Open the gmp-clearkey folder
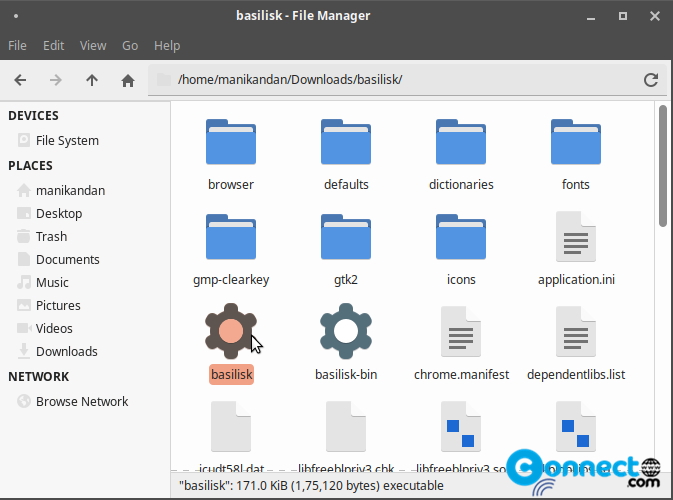This screenshot has width=673, height=500. [x=231, y=237]
